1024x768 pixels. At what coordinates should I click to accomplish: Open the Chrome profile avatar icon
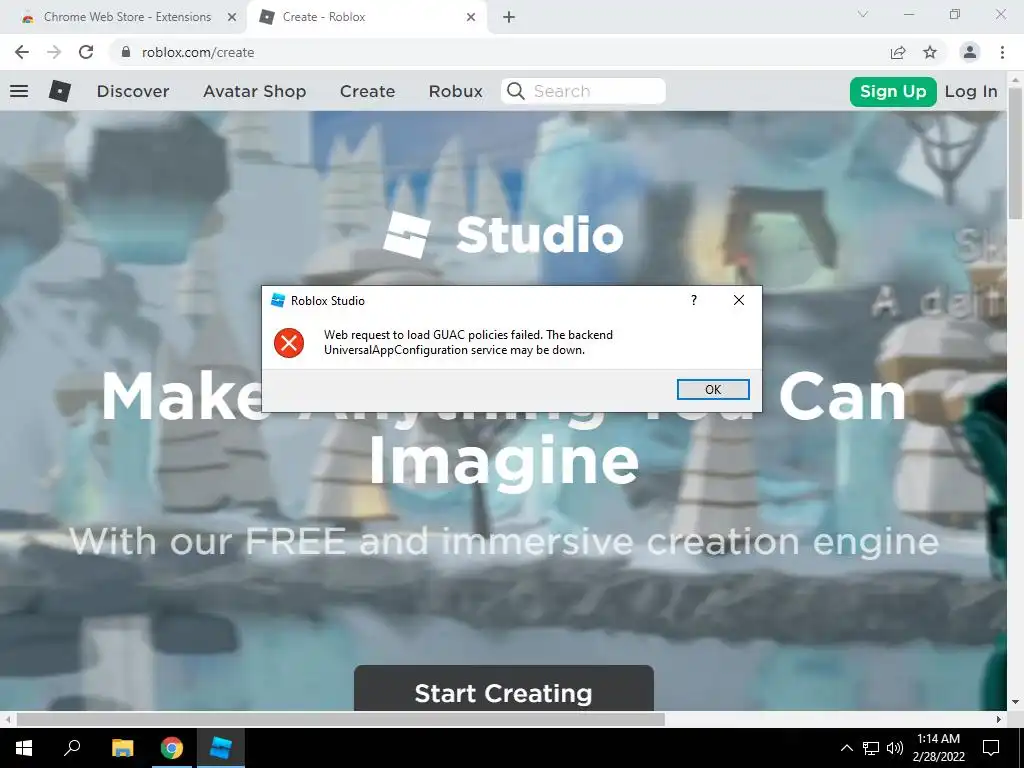(970, 52)
